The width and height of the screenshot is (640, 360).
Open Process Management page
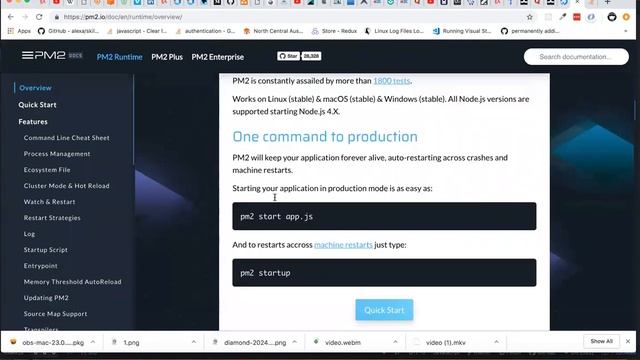[57, 154]
